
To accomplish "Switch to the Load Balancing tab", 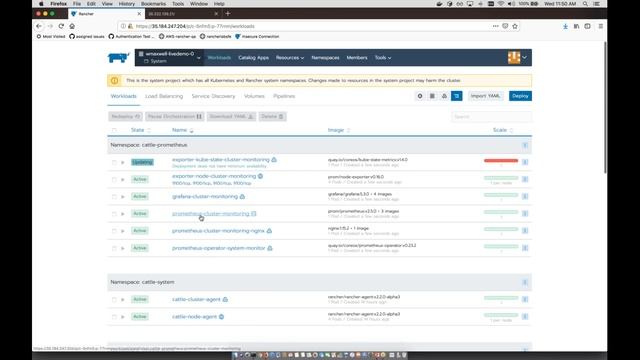I will [x=164, y=96].
